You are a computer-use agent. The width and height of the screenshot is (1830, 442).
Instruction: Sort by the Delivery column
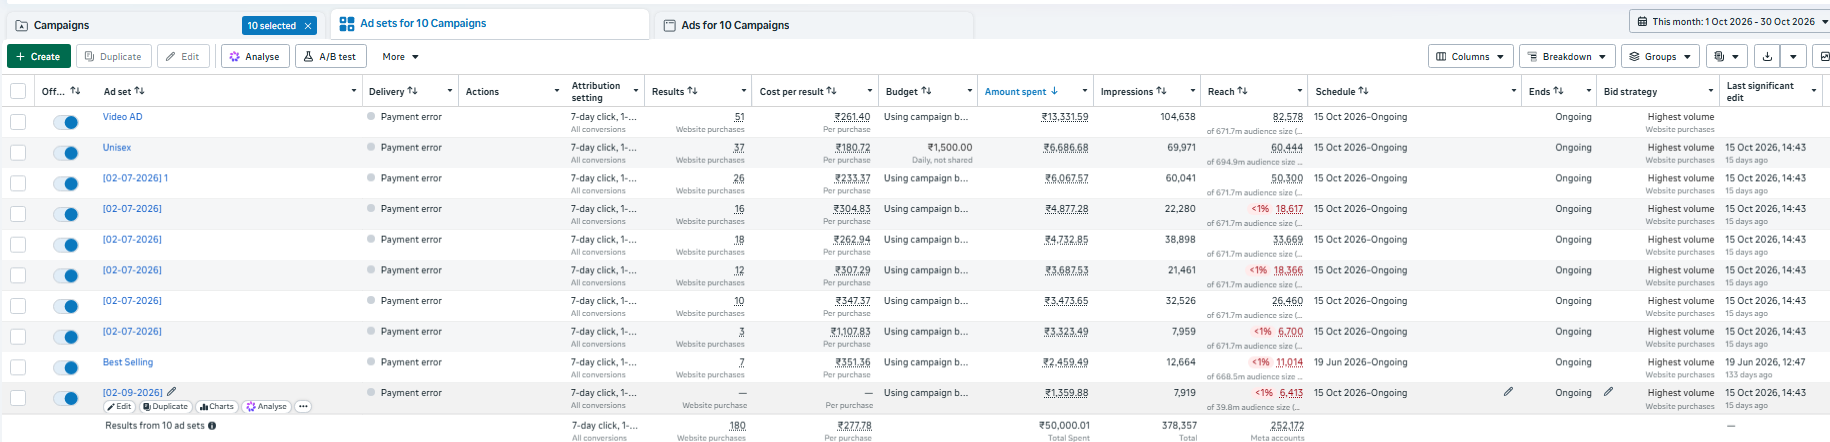[x=412, y=91]
